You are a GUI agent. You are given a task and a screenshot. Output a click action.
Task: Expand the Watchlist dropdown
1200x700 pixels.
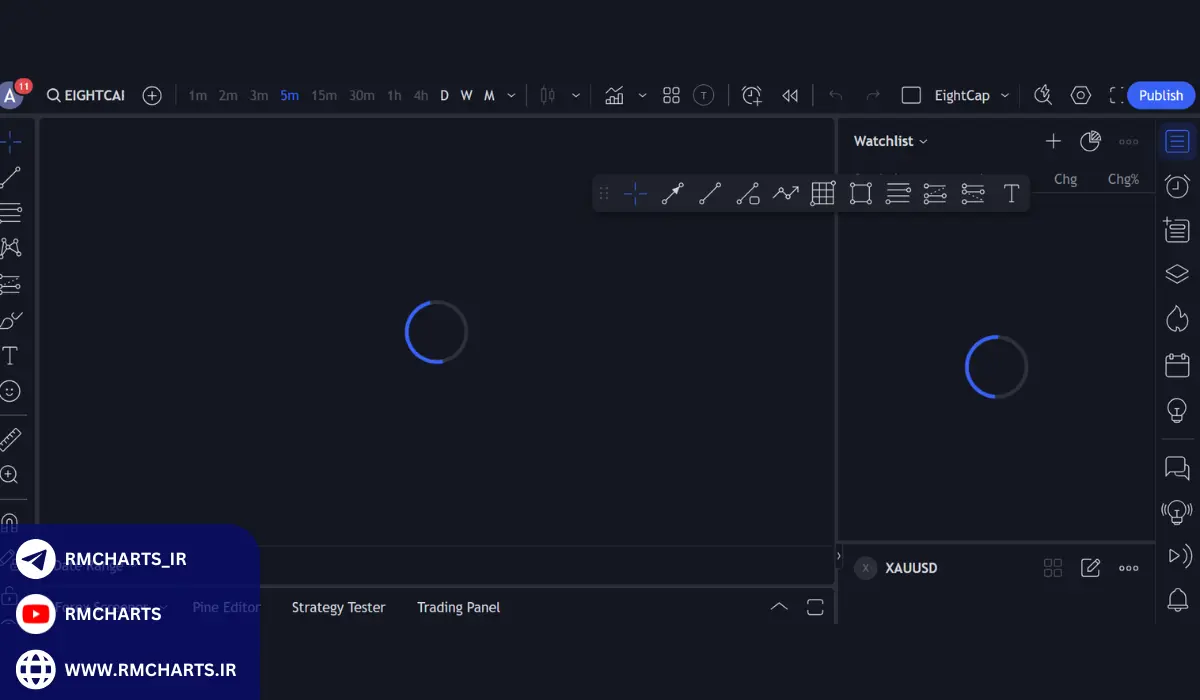(890, 141)
